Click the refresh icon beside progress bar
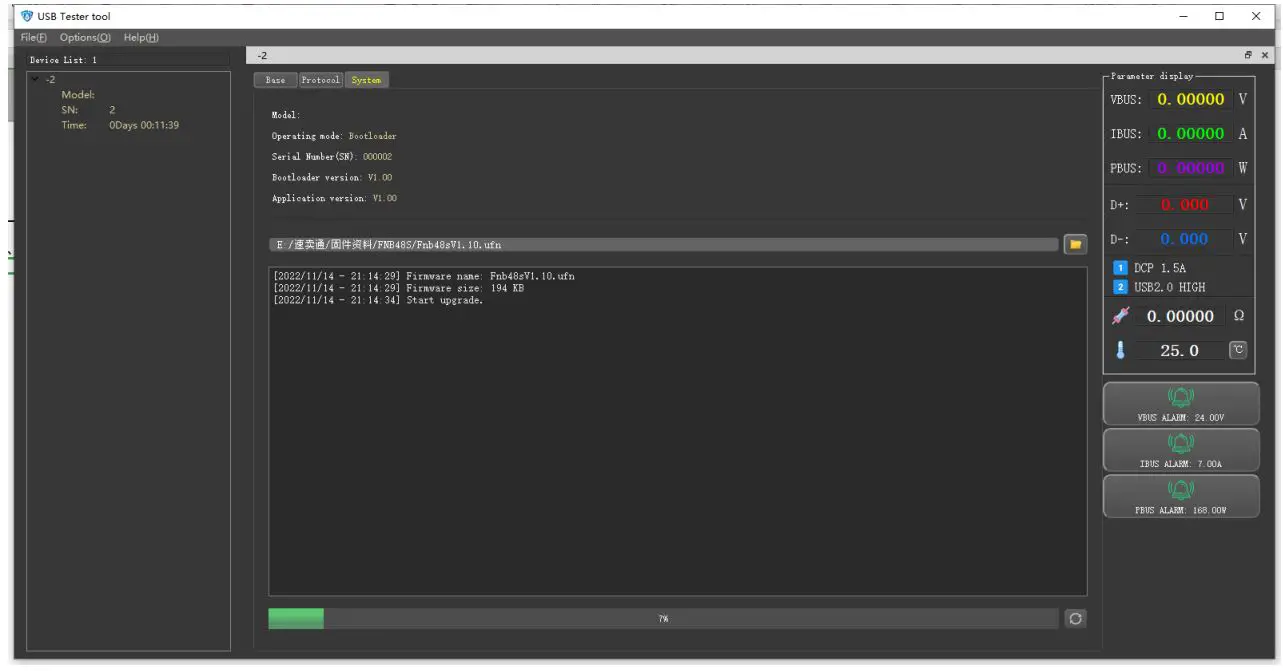This screenshot has width=1283, height=671. pyautogui.click(x=1075, y=619)
